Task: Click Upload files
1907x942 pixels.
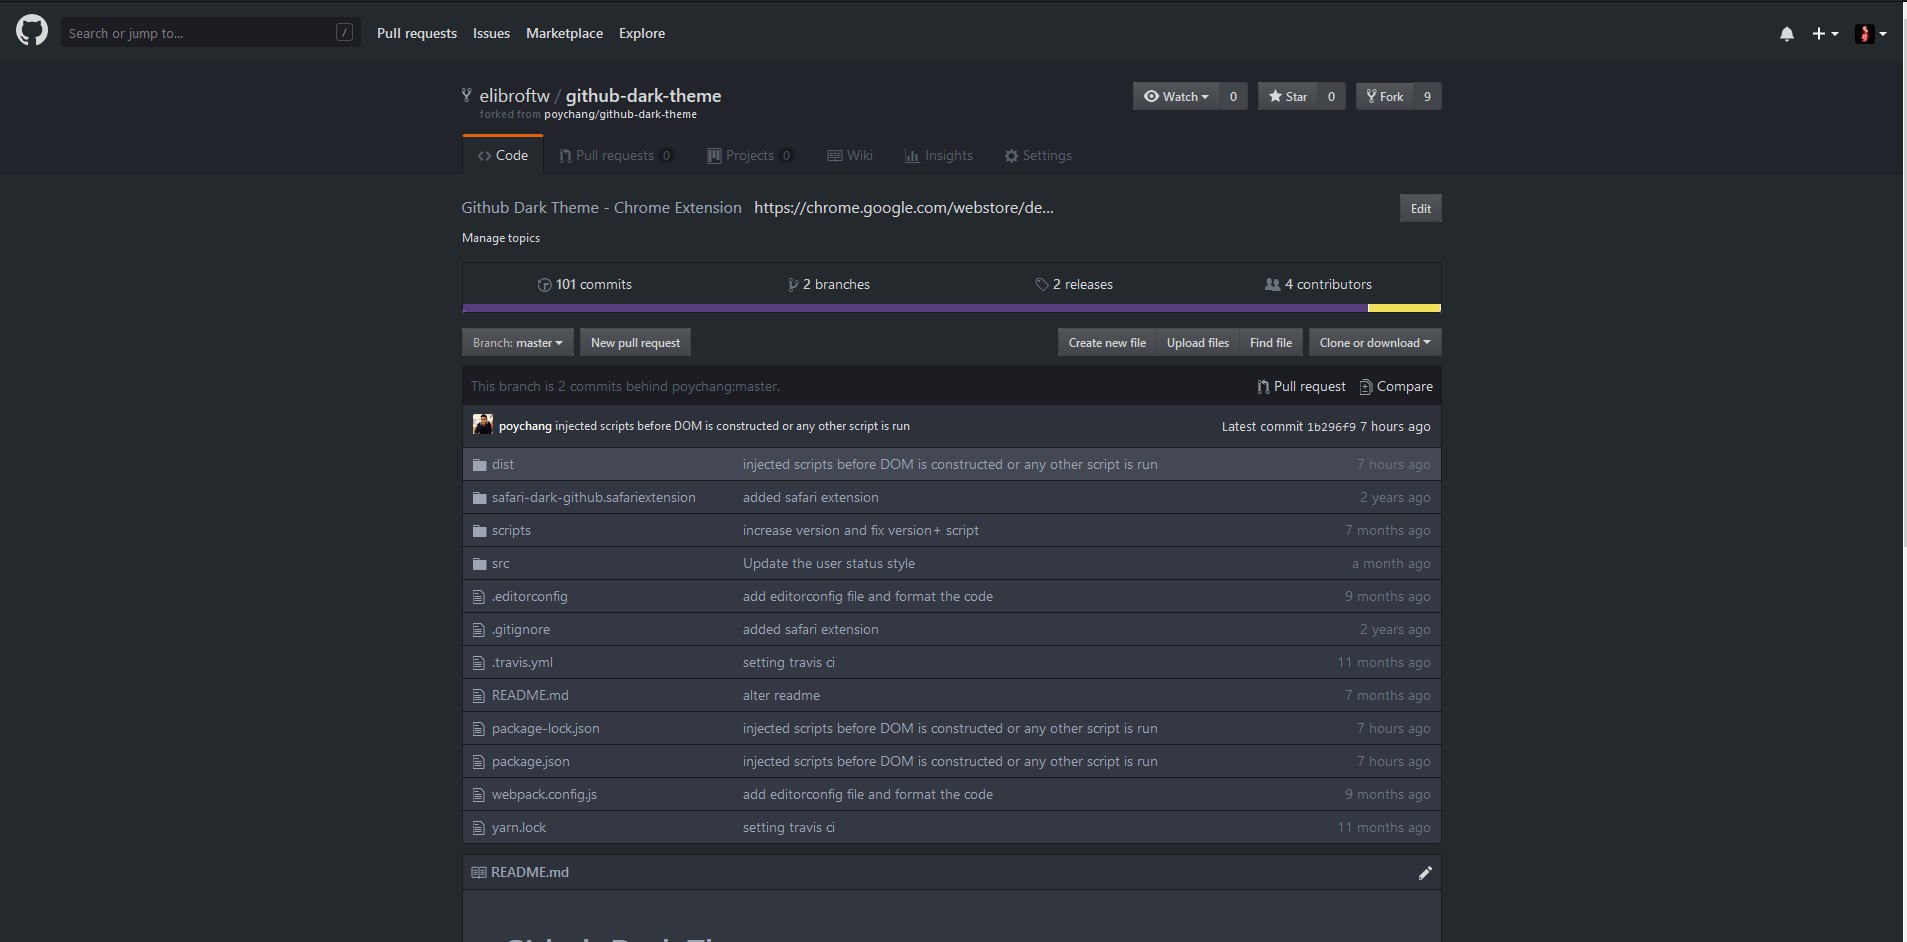Action: point(1198,342)
